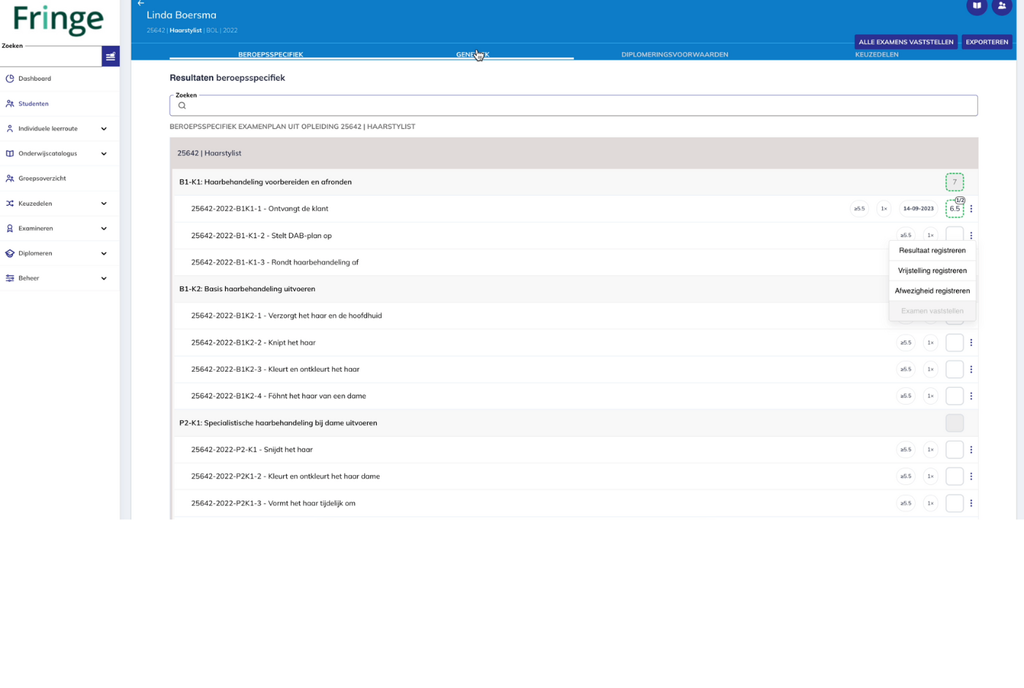This screenshot has width=1024, height=688.
Task: Click the Exporteren button
Action: 987,42
